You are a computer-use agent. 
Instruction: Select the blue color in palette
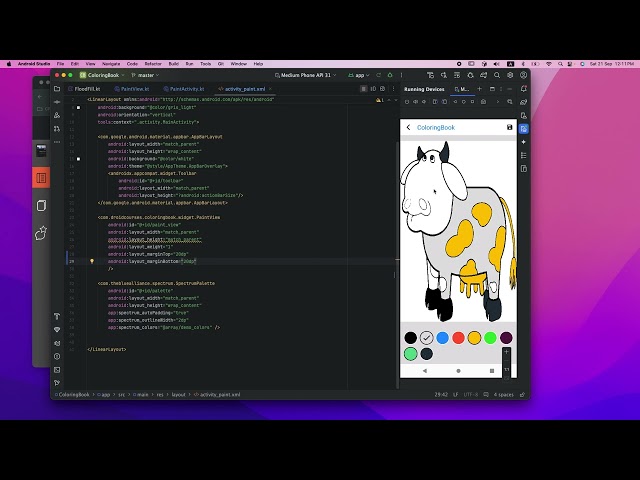[442, 338]
